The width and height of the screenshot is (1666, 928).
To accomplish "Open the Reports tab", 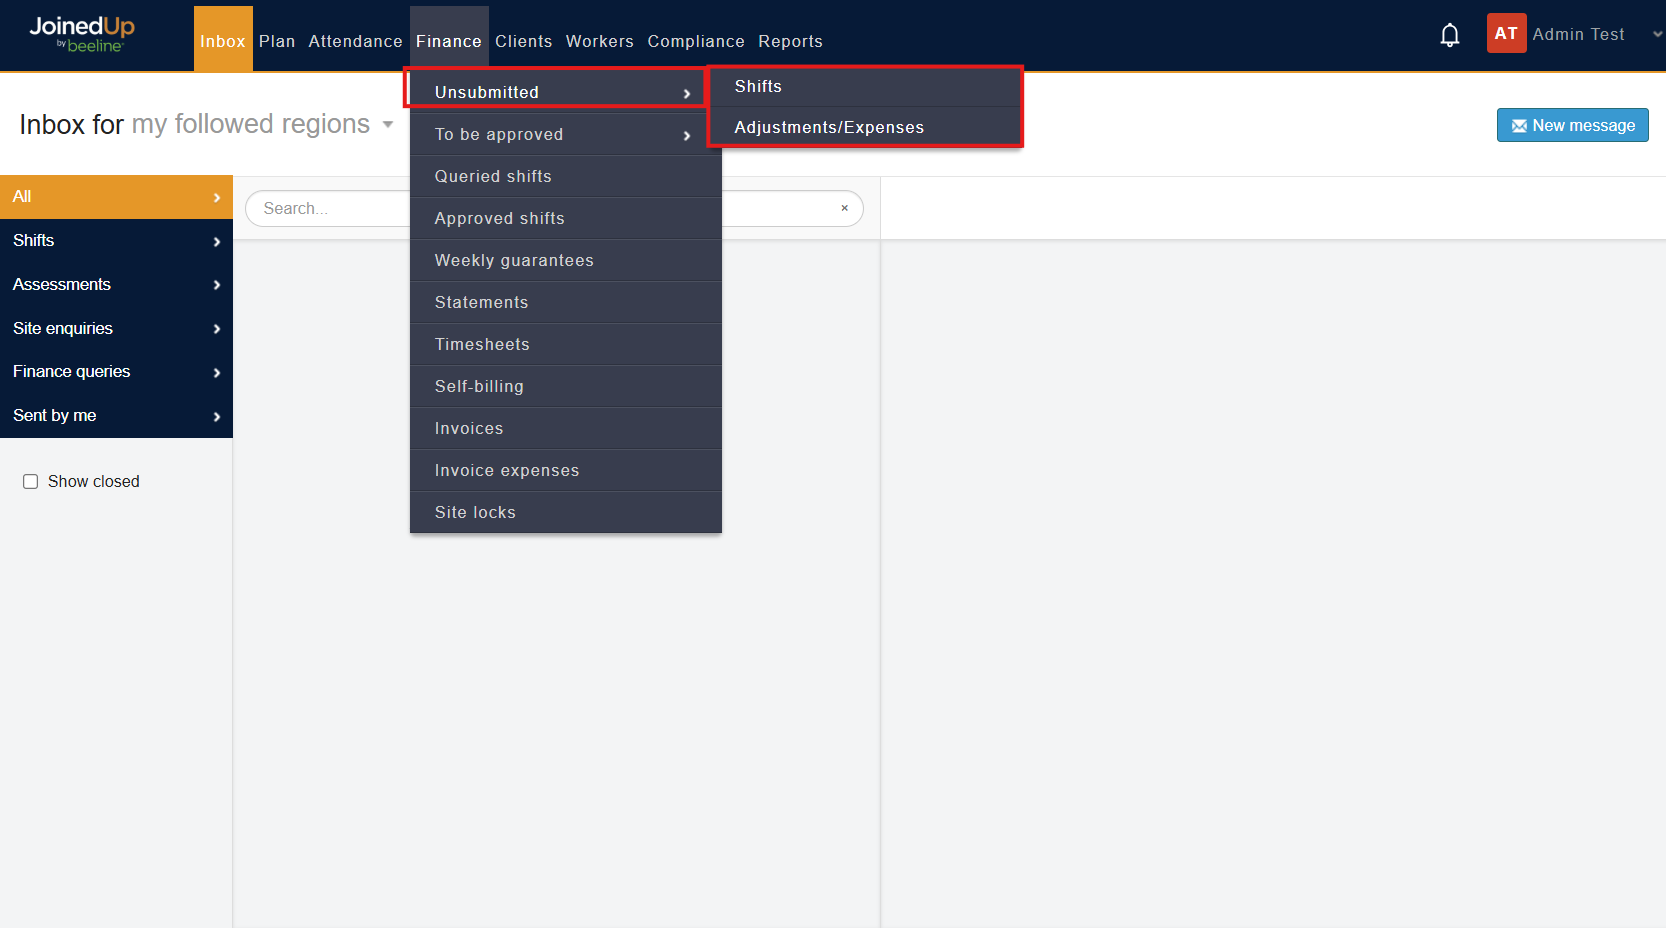I will pos(790,41).
